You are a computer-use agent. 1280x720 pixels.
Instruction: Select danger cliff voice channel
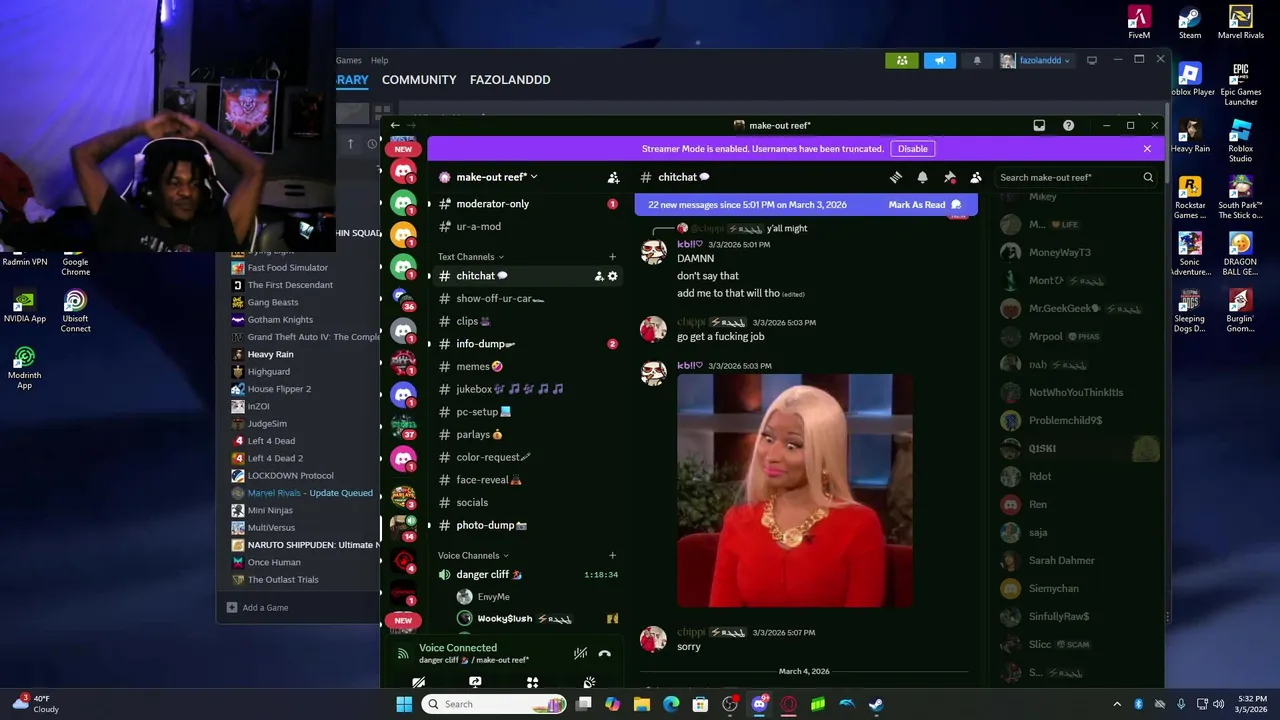[525, 575]
